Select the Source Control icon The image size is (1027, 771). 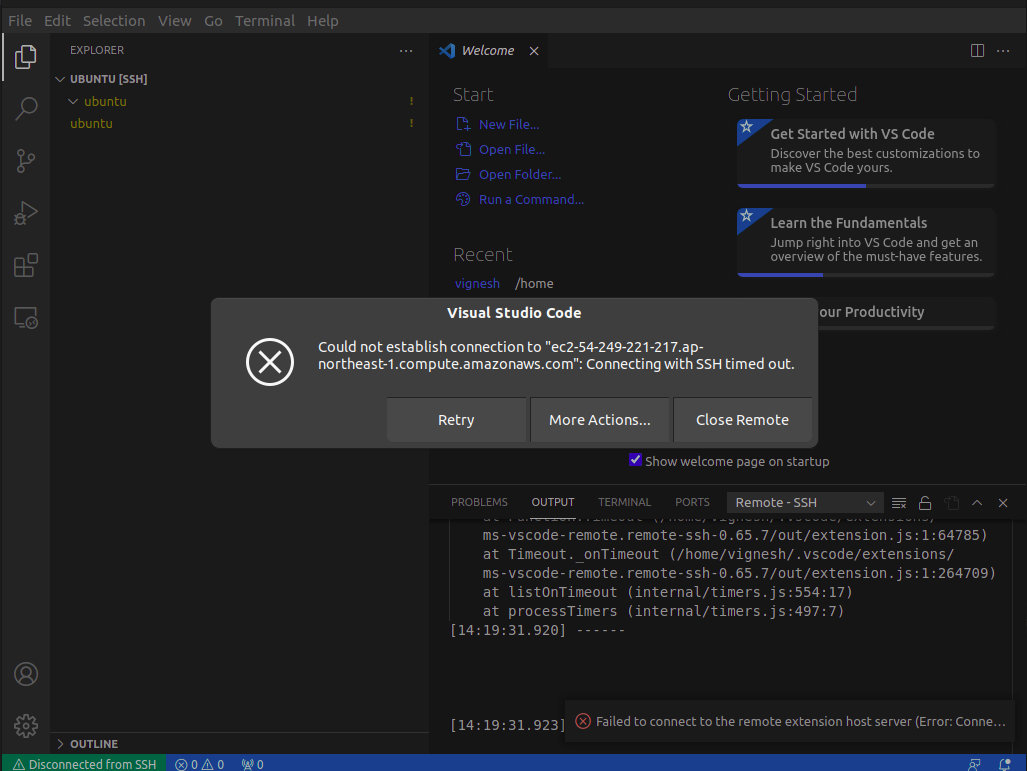[25, 160]
